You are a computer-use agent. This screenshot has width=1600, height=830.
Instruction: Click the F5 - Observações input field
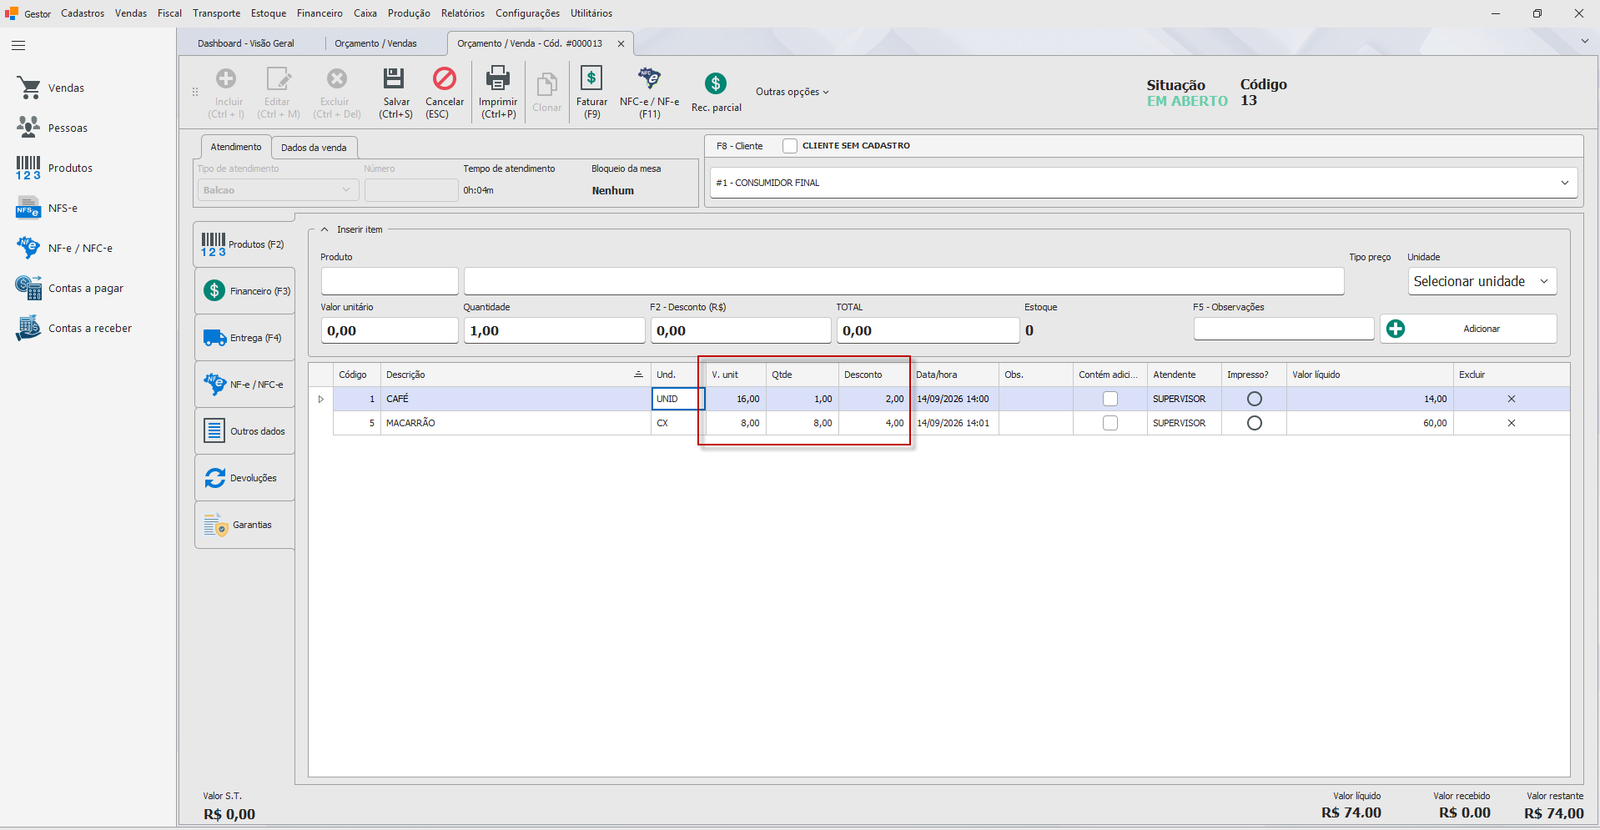(1283, 329)
